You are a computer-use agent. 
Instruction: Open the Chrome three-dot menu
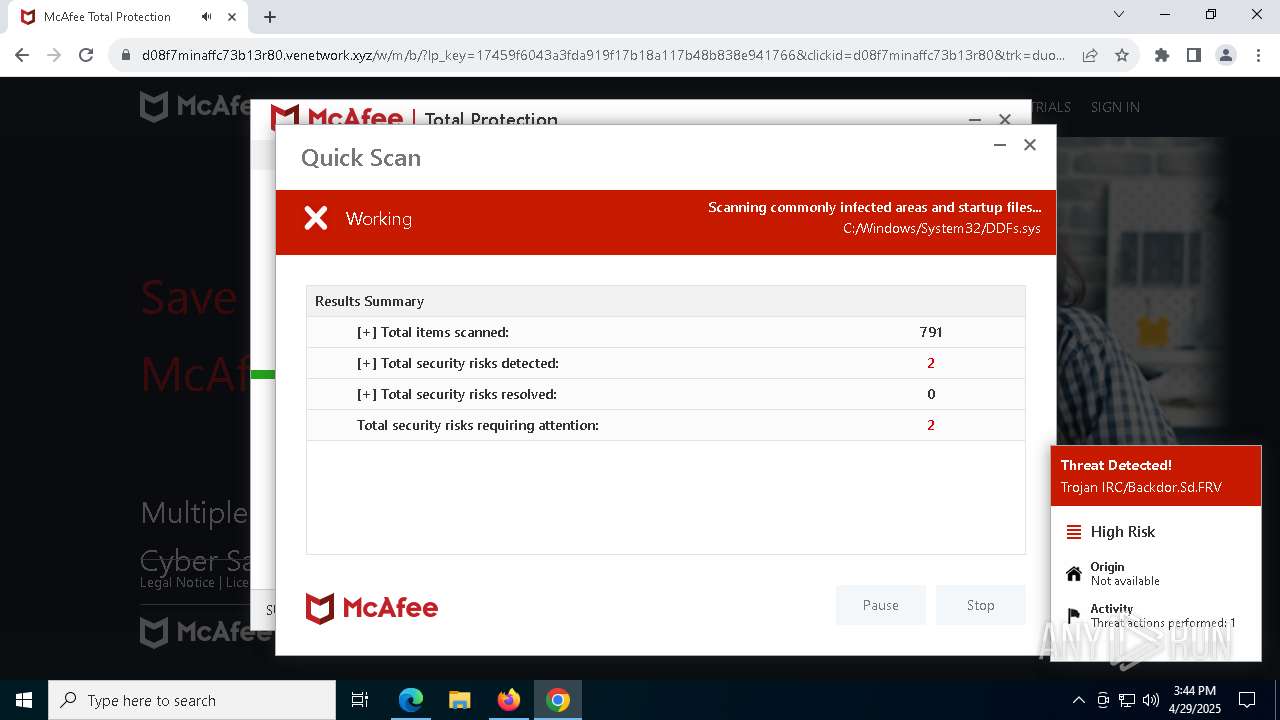coord(1257,55)
